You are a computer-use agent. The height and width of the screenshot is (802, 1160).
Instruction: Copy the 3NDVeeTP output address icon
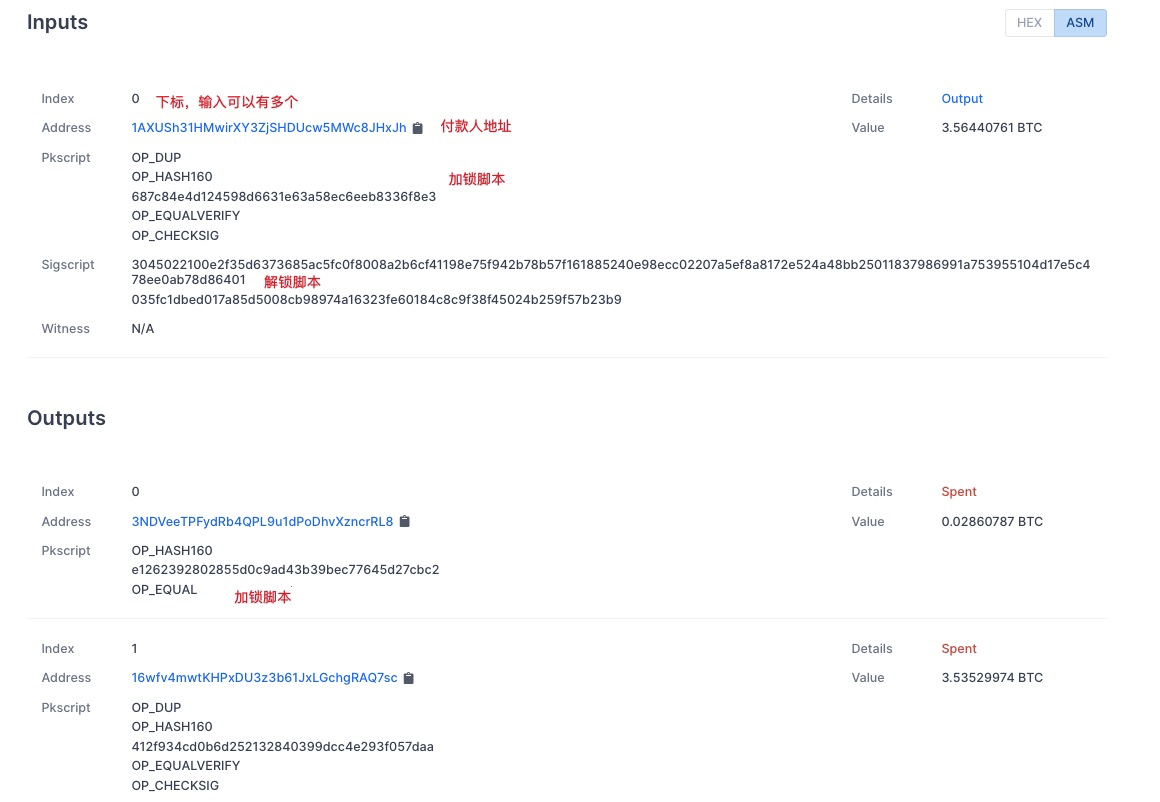(405, 522)
